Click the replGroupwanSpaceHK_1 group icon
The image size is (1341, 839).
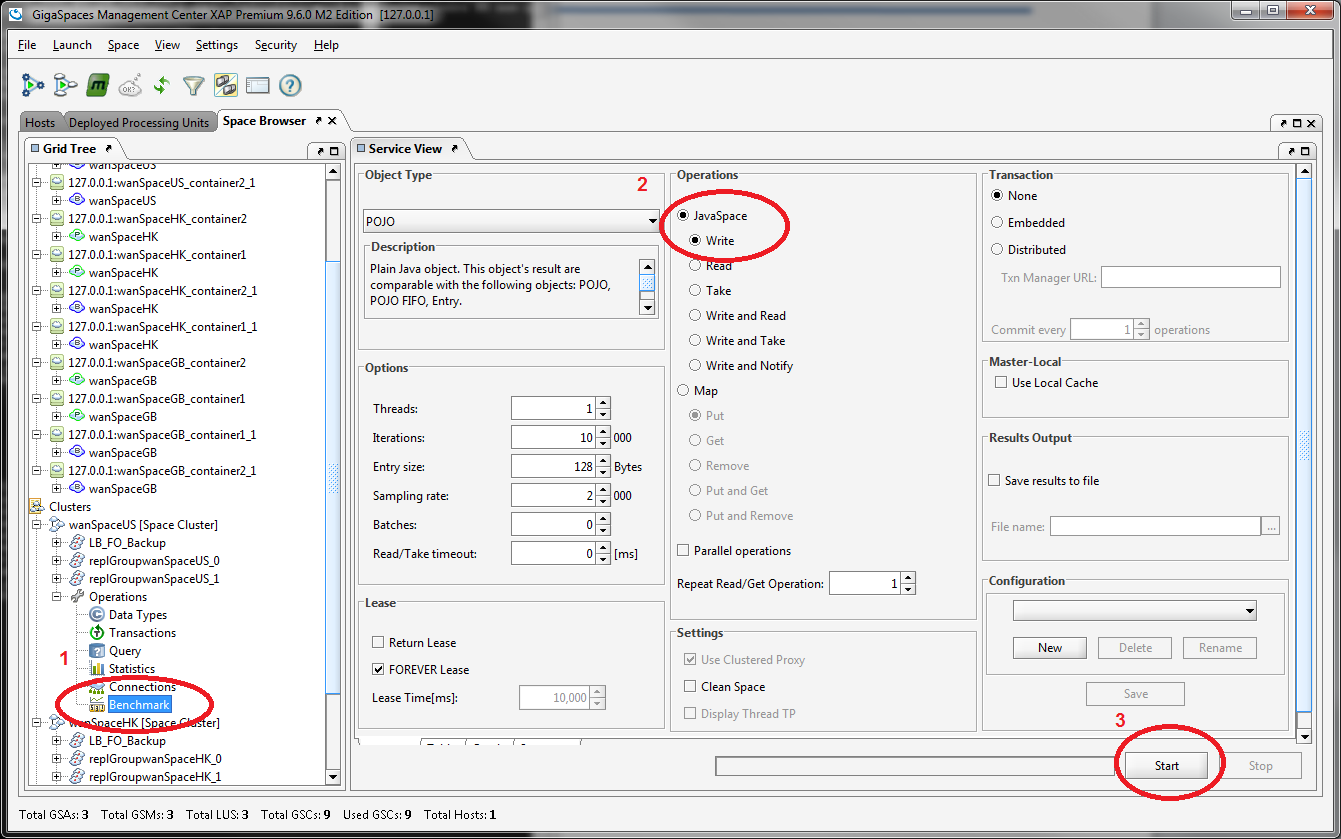tap(77, 777)
